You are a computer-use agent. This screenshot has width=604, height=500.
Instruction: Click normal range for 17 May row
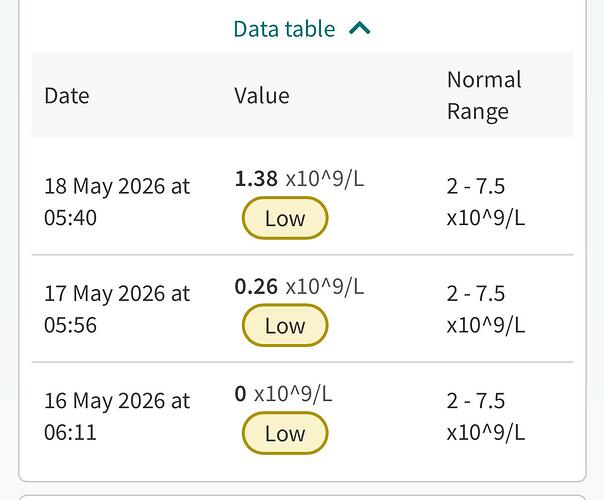tap(486, 309)
